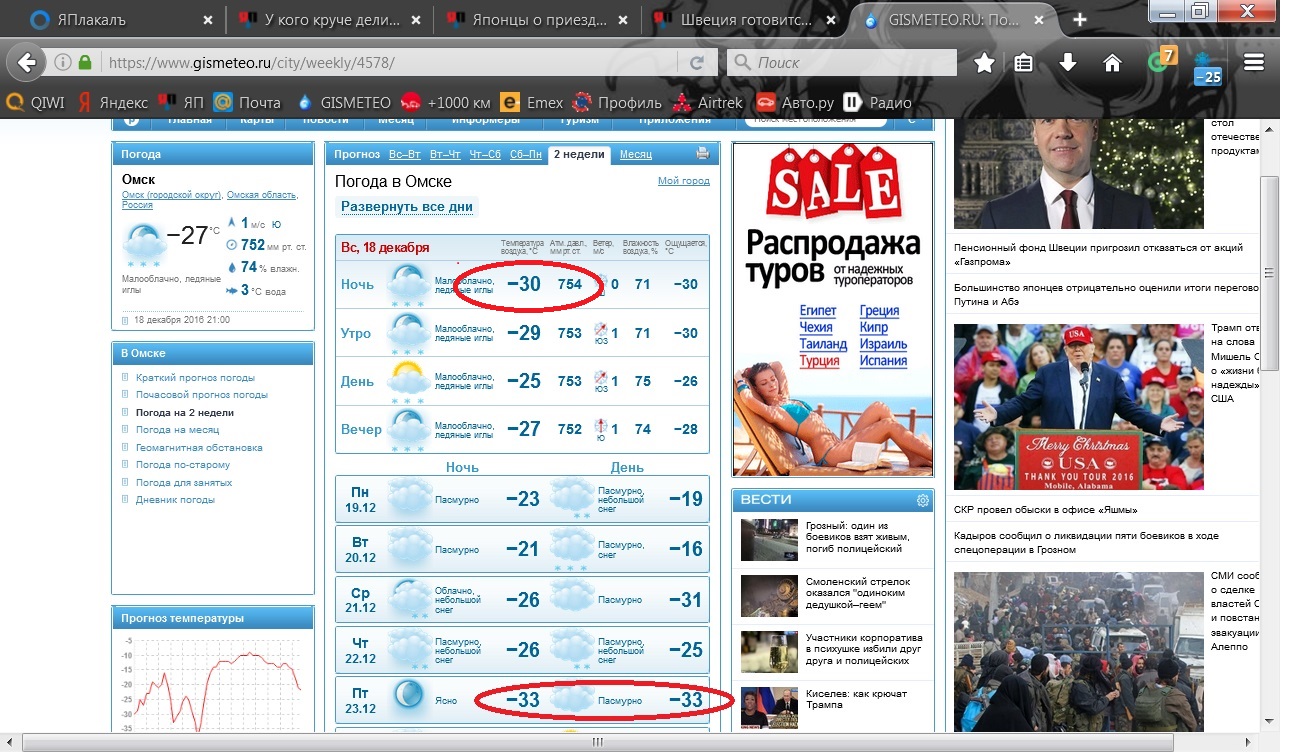This screenshot has width=1292, height=752.
Task: Select the Вт–Чт forecast tab
Action: 445,154
